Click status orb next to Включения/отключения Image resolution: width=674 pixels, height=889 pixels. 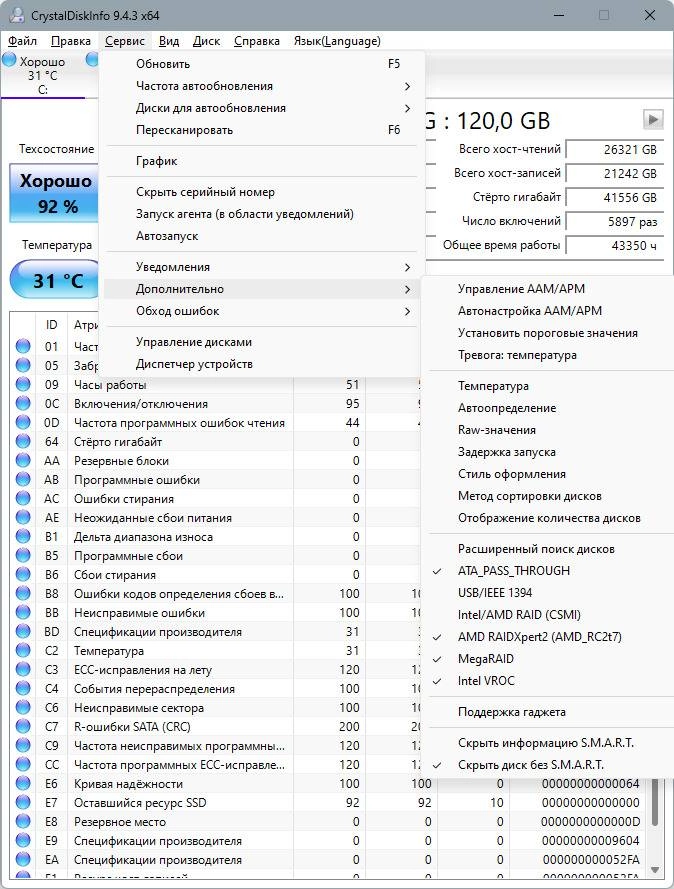(23, 404)
